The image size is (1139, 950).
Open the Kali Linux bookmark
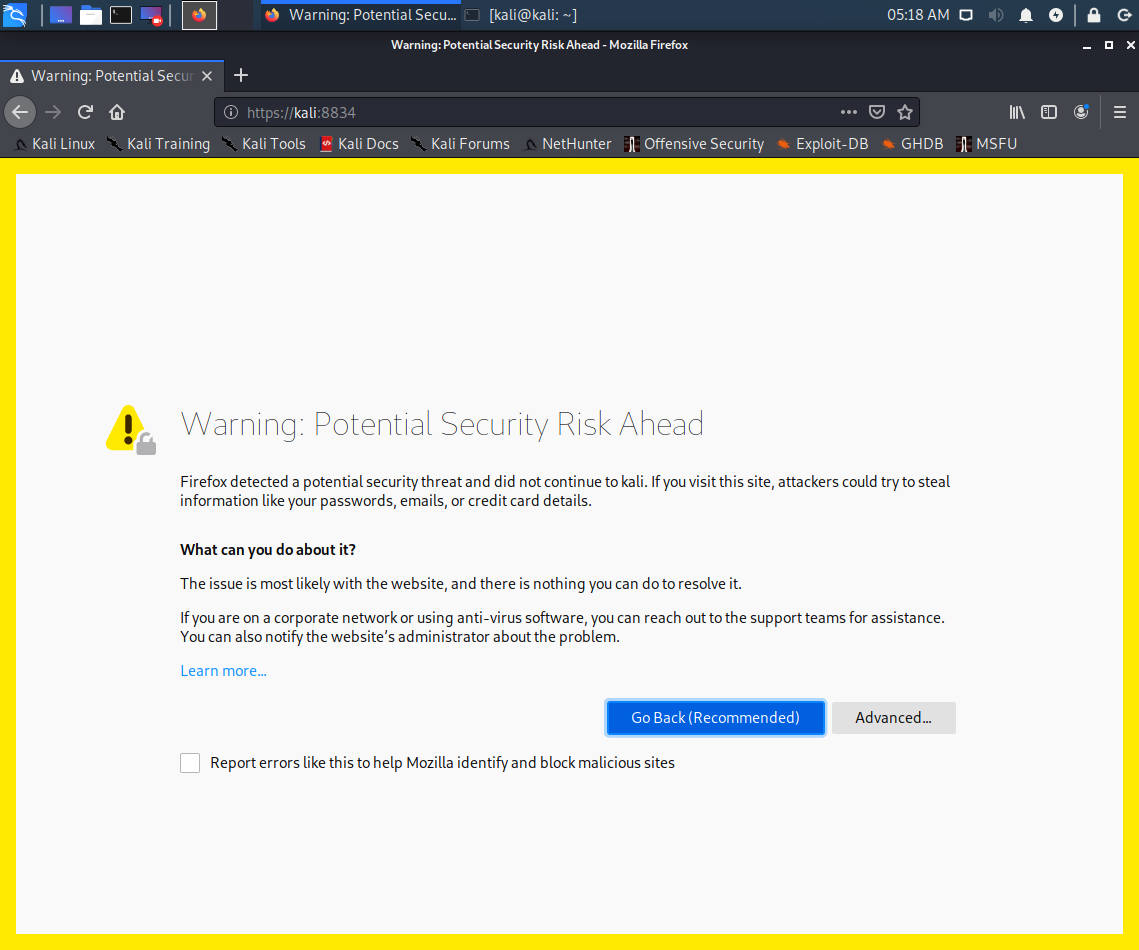(55, 144)
